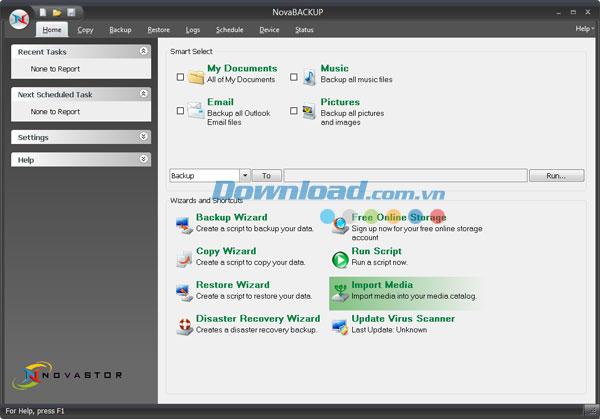Check the Email backup checkbox
This screenshot has height=419, width=600.
coord(180,111)
